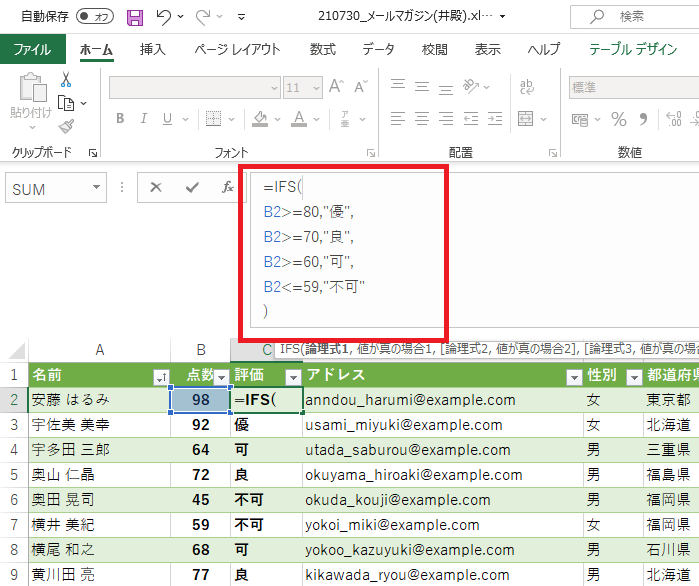
Task: Click the 貼り付け paste button
Action: [30, 100]
